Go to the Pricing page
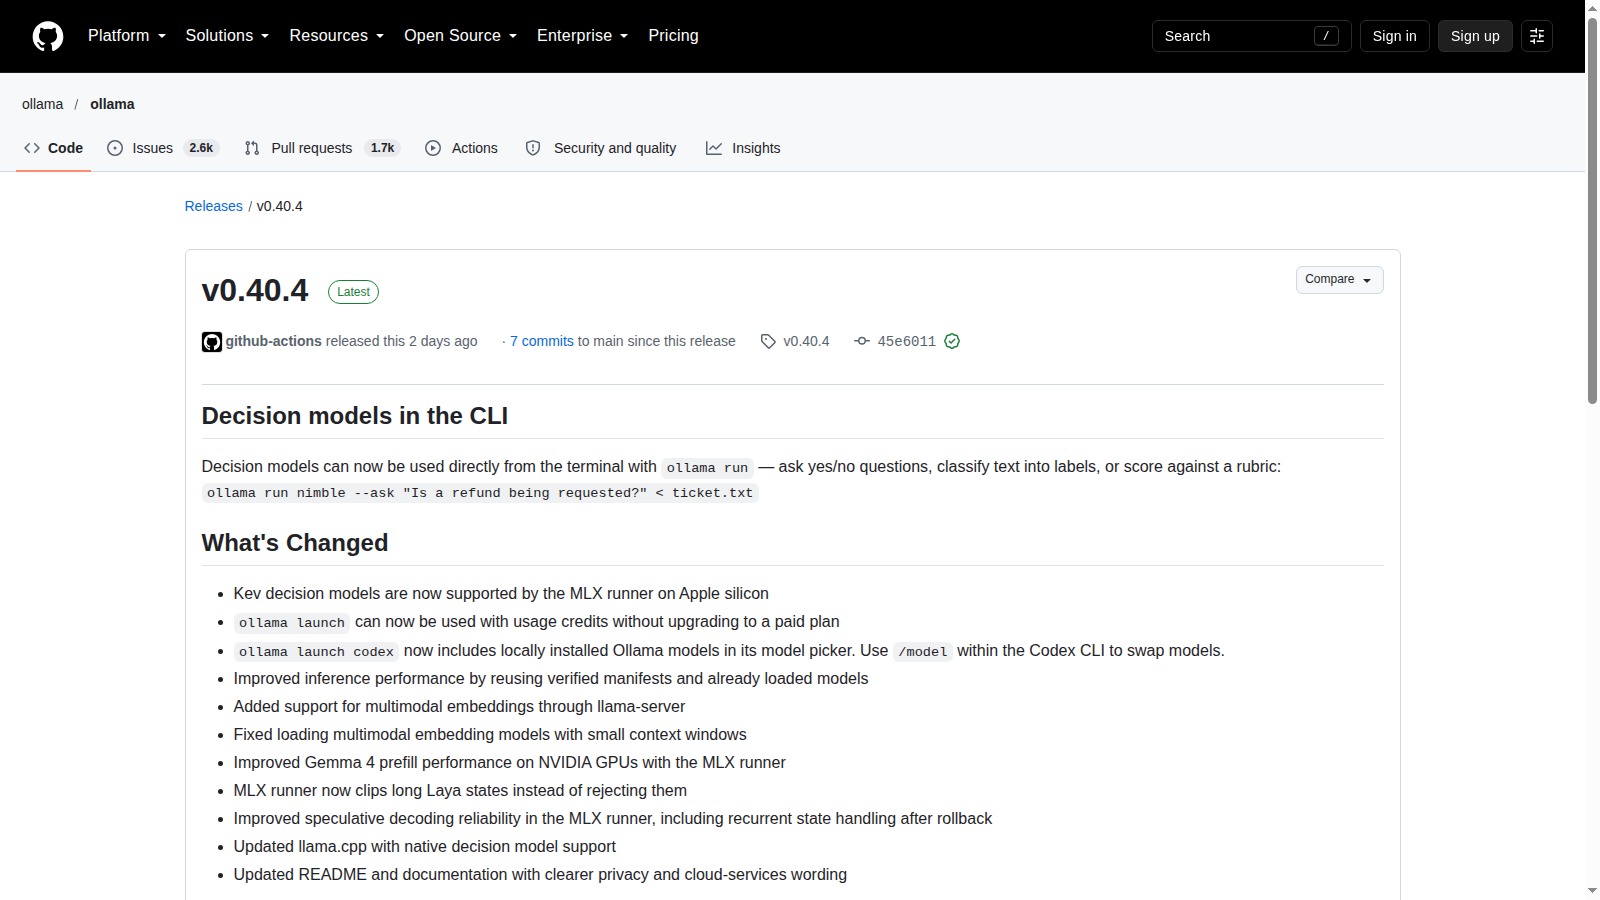 (673, 36)
